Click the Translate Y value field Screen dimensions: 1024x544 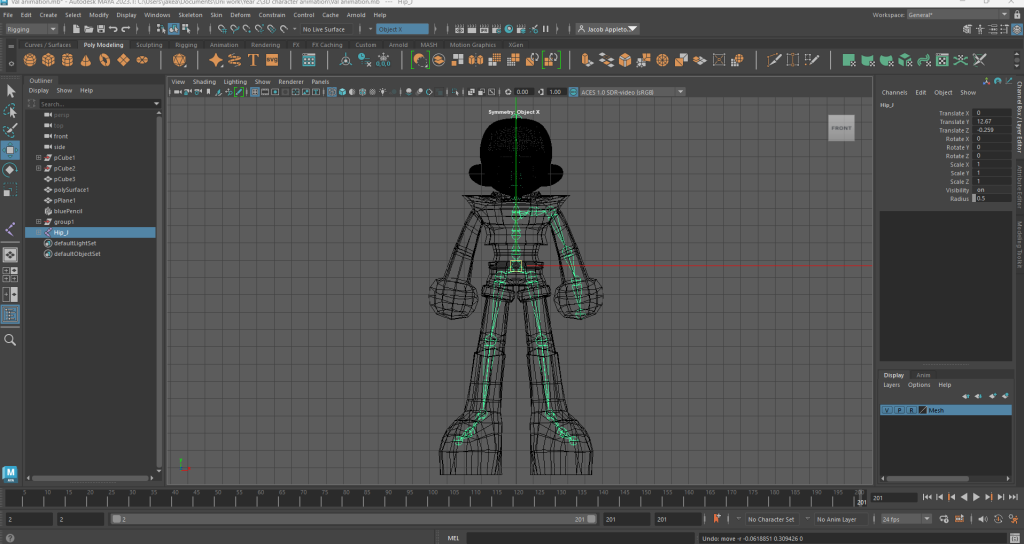(990, 121)
